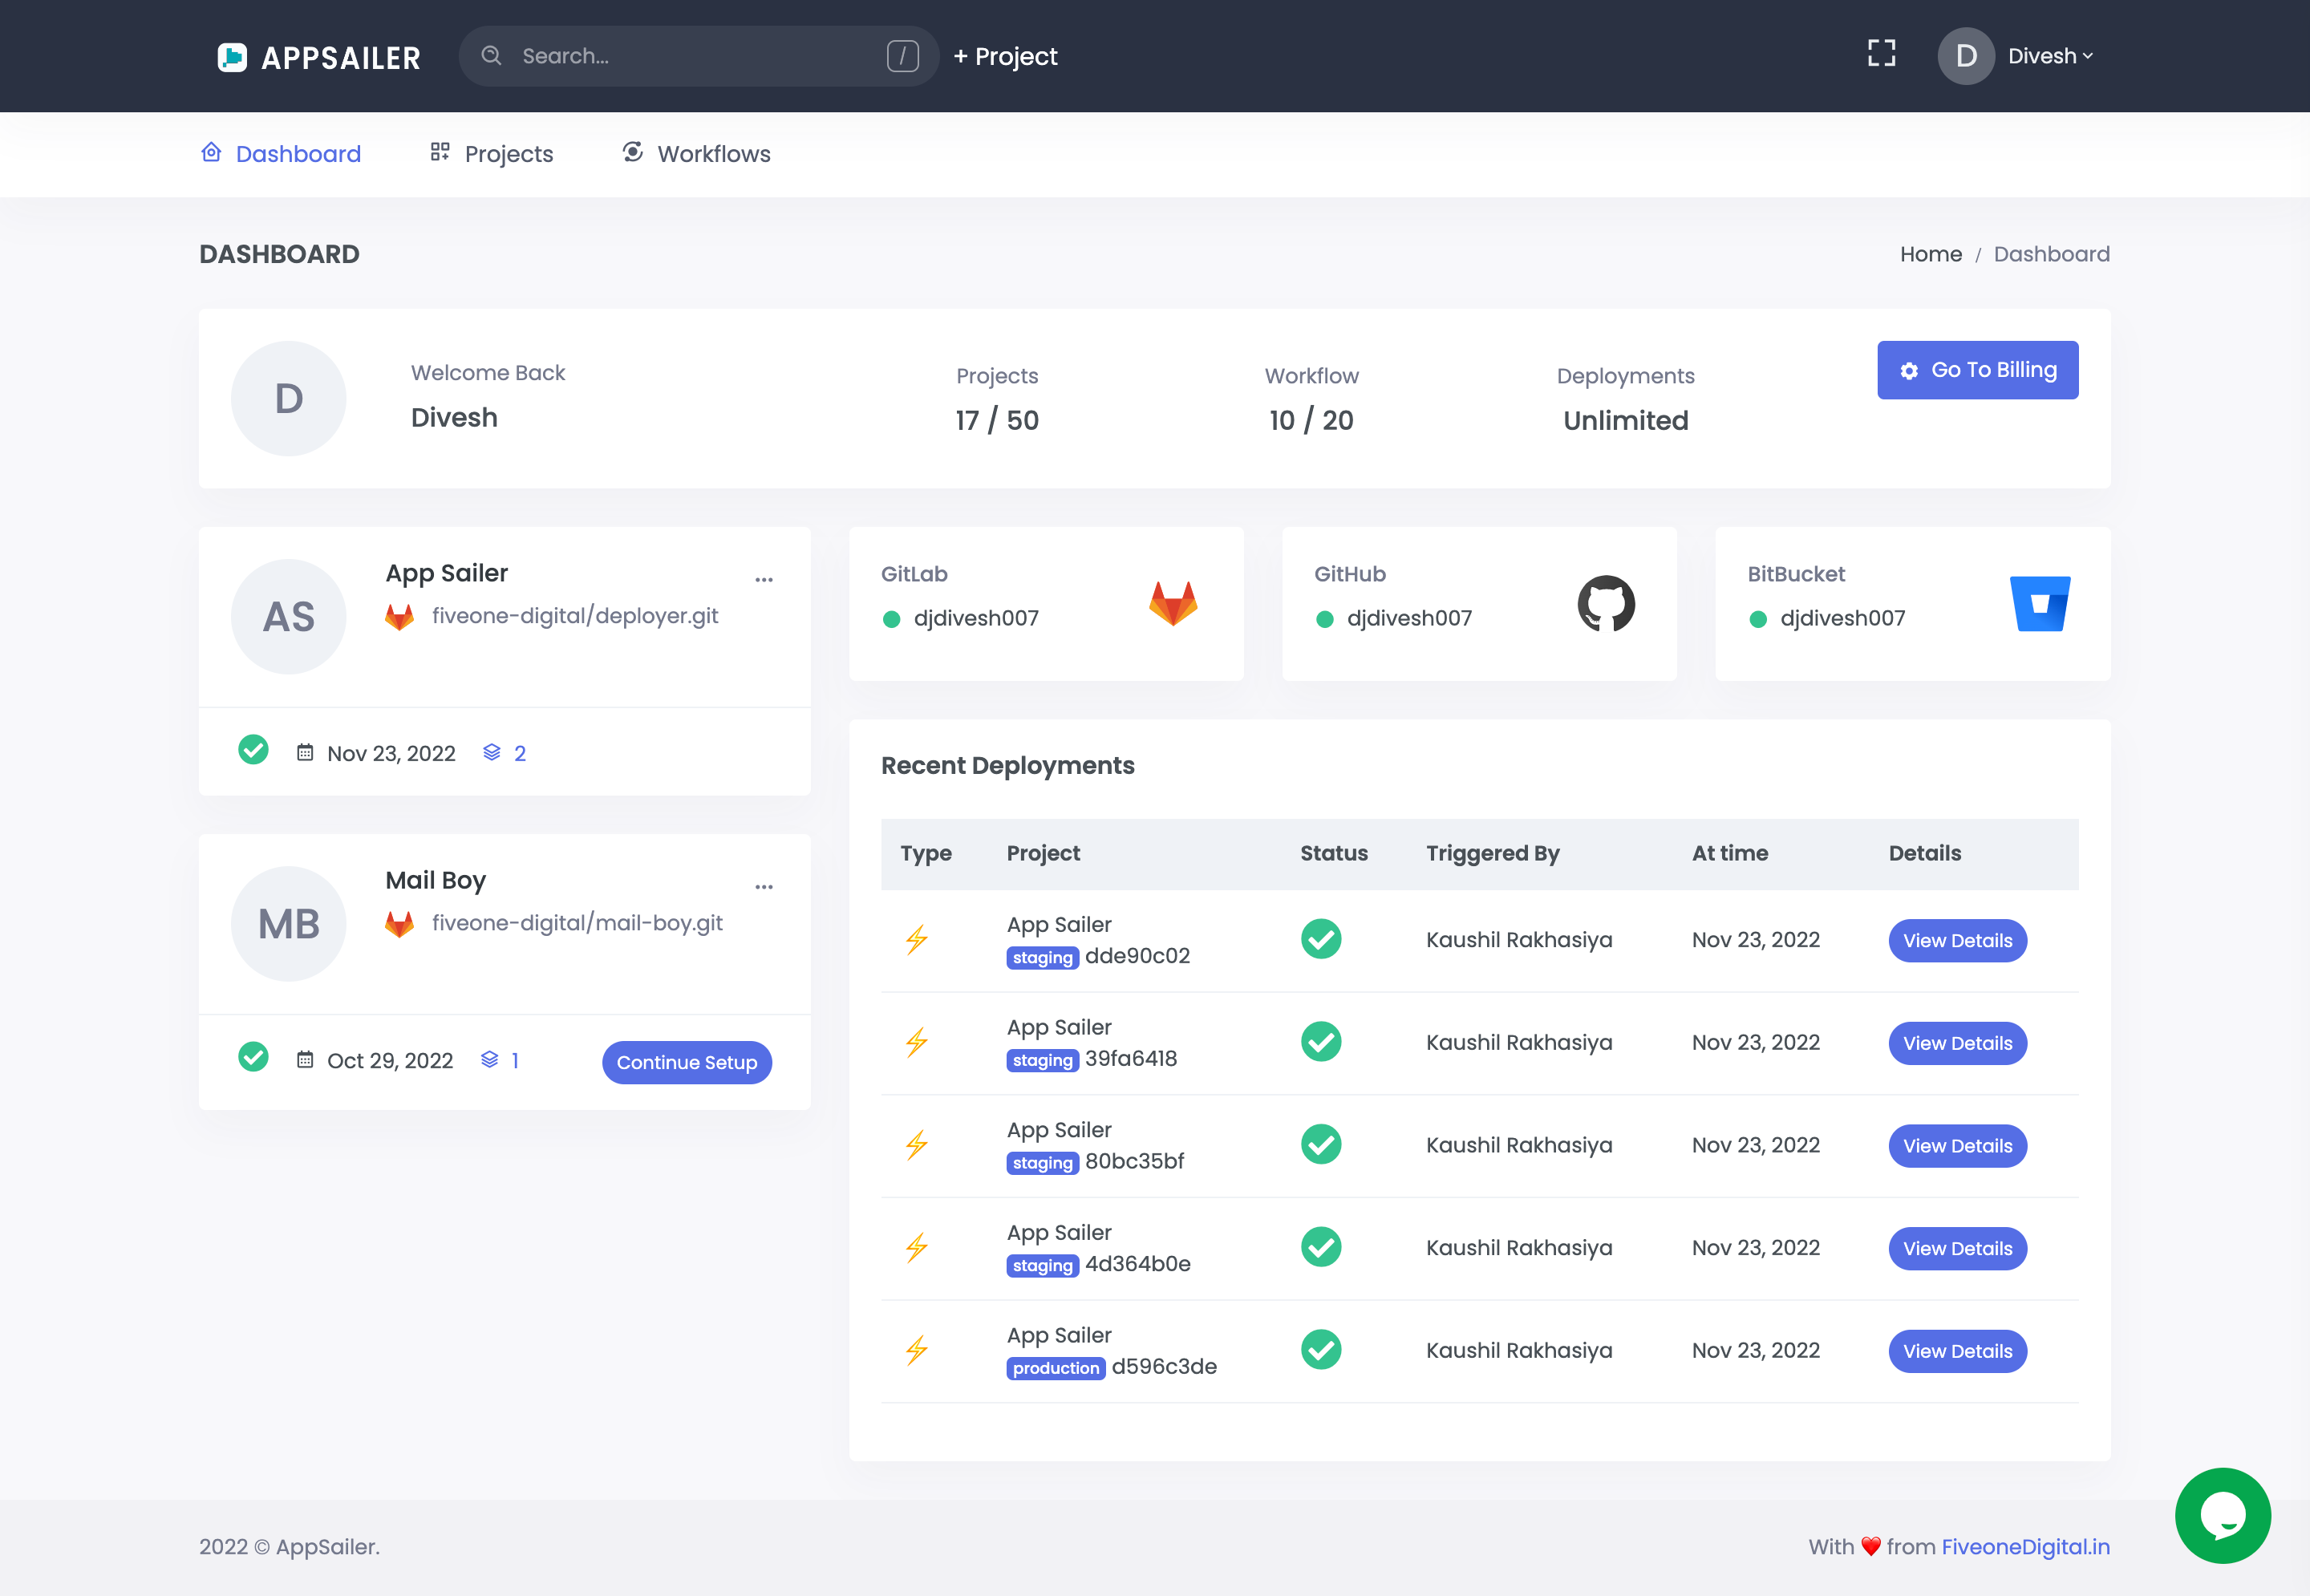Screen dimensions: 2310x1596
Task: Click djdivesh007 in GitHub card
Action: click(x=1409, y=618)
